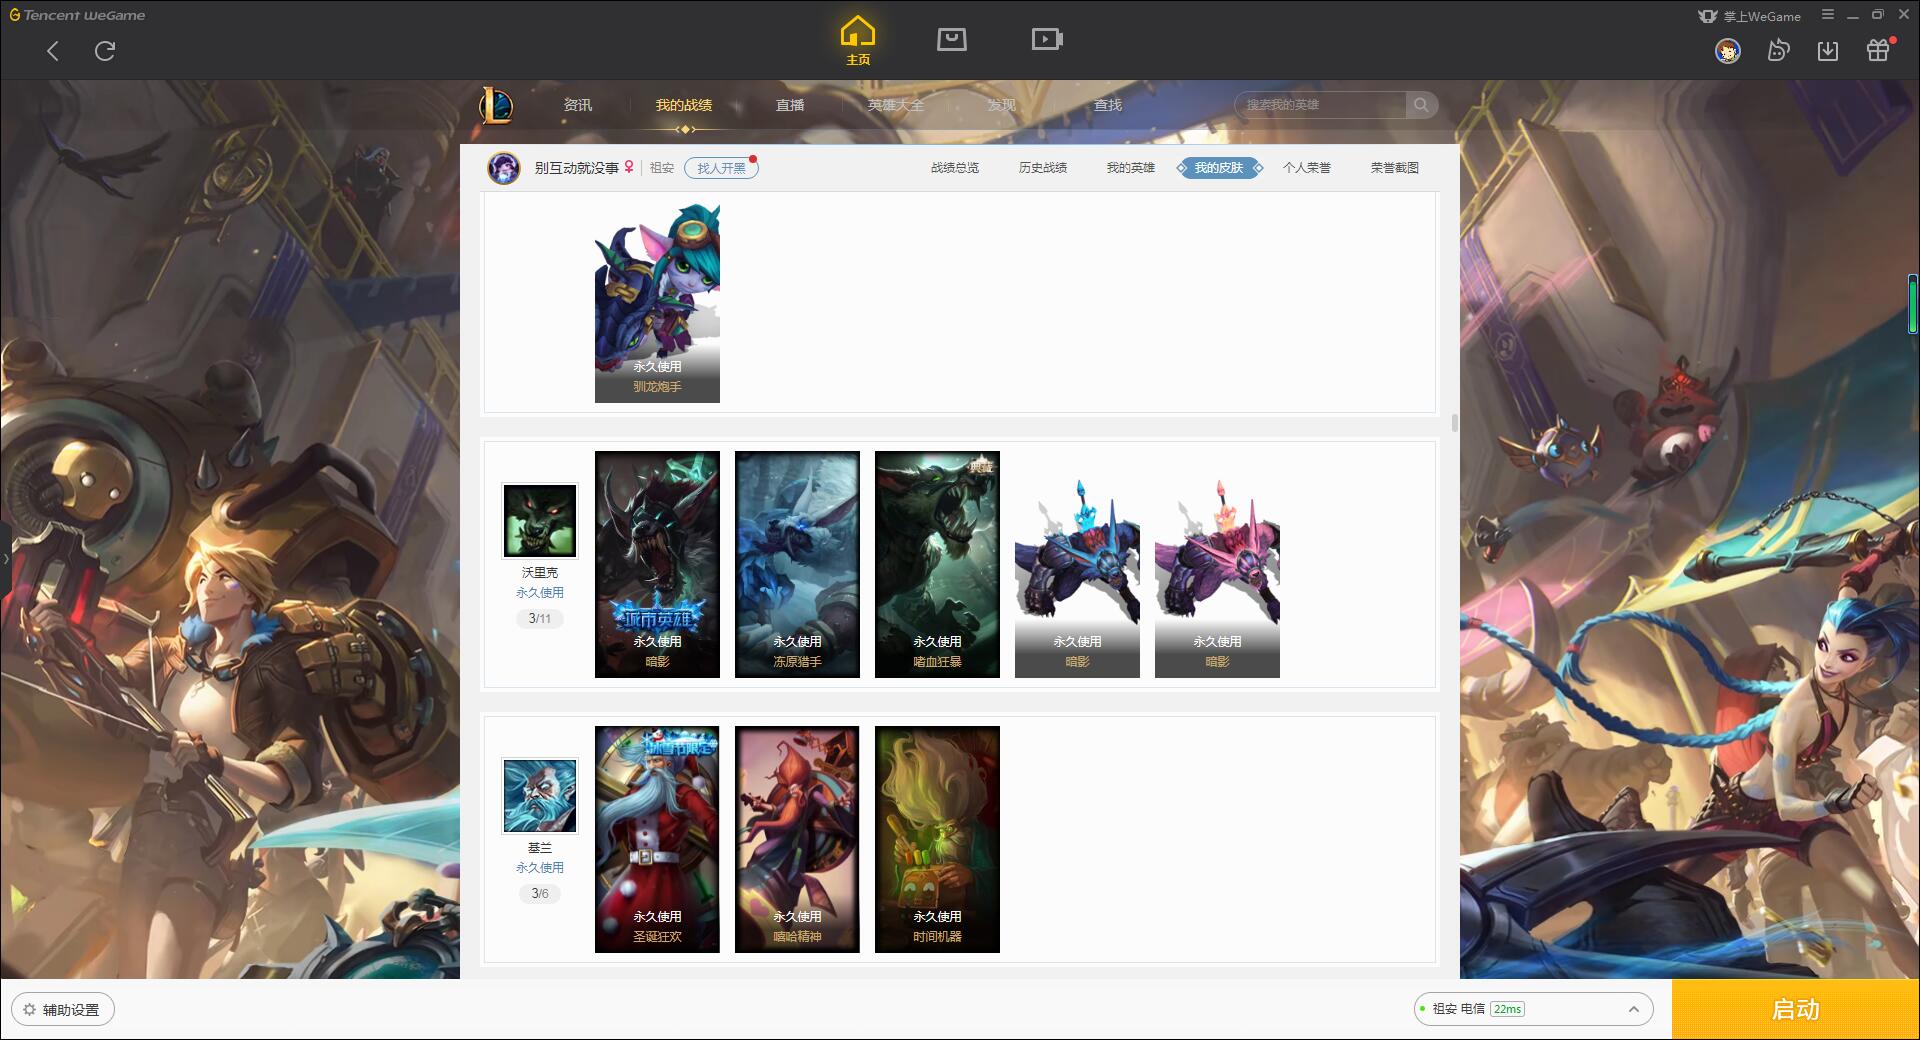The image size is (1920, 1040).
Task: Click 永久使用 under 沃里克 name
Action: (540, 593)
